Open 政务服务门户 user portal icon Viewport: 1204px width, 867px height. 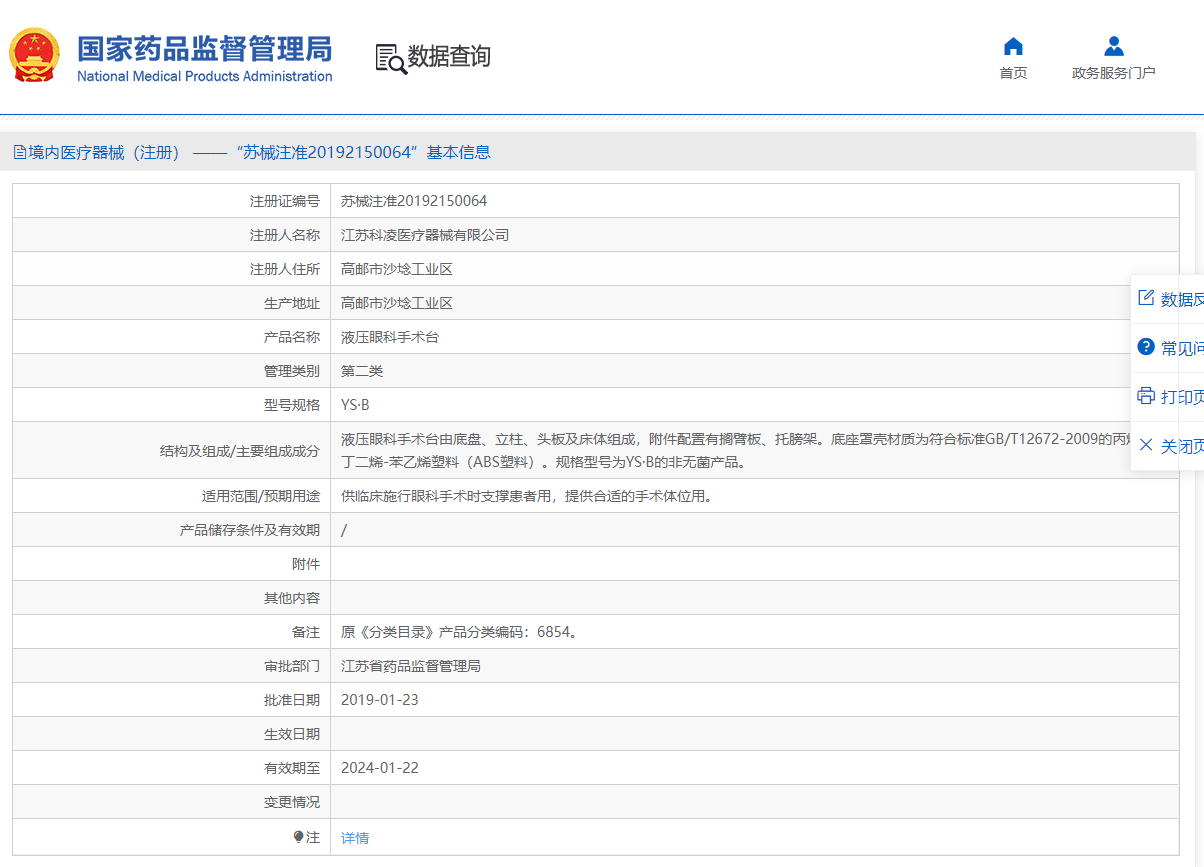coord(1114,46)
